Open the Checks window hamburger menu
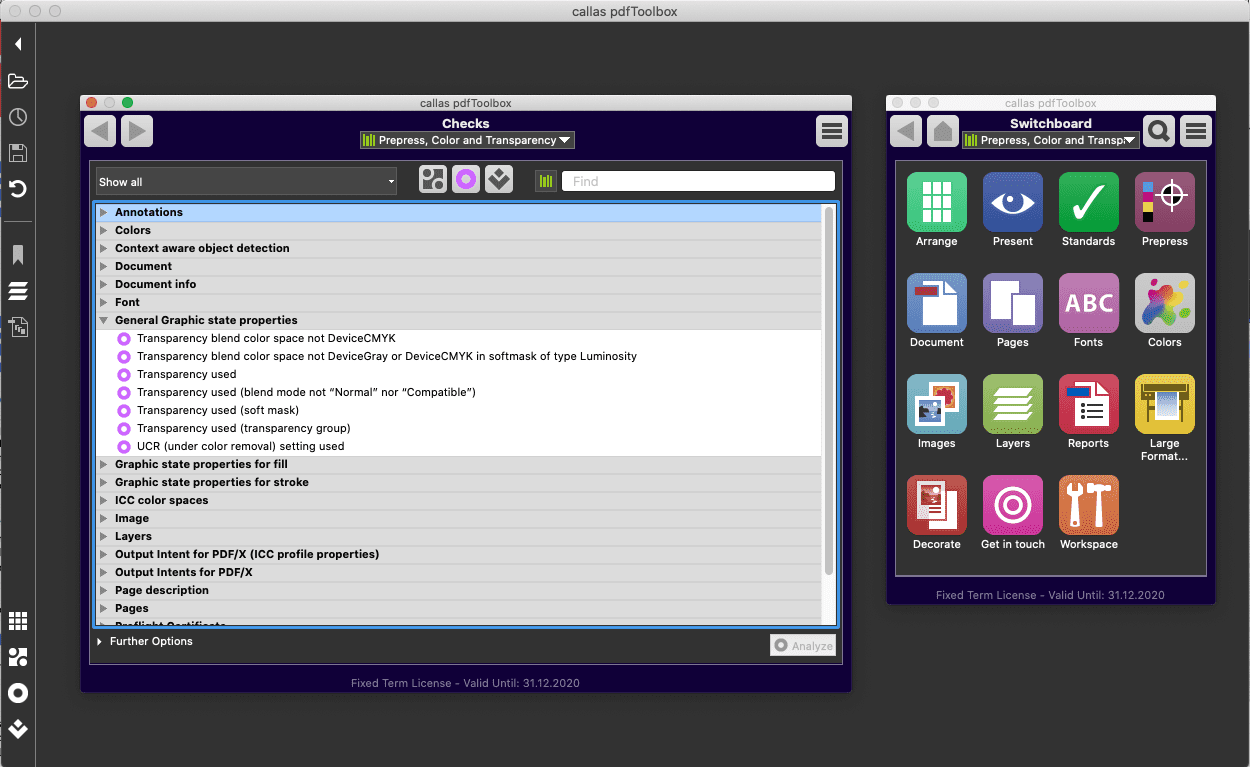 [x=831, y=131]
